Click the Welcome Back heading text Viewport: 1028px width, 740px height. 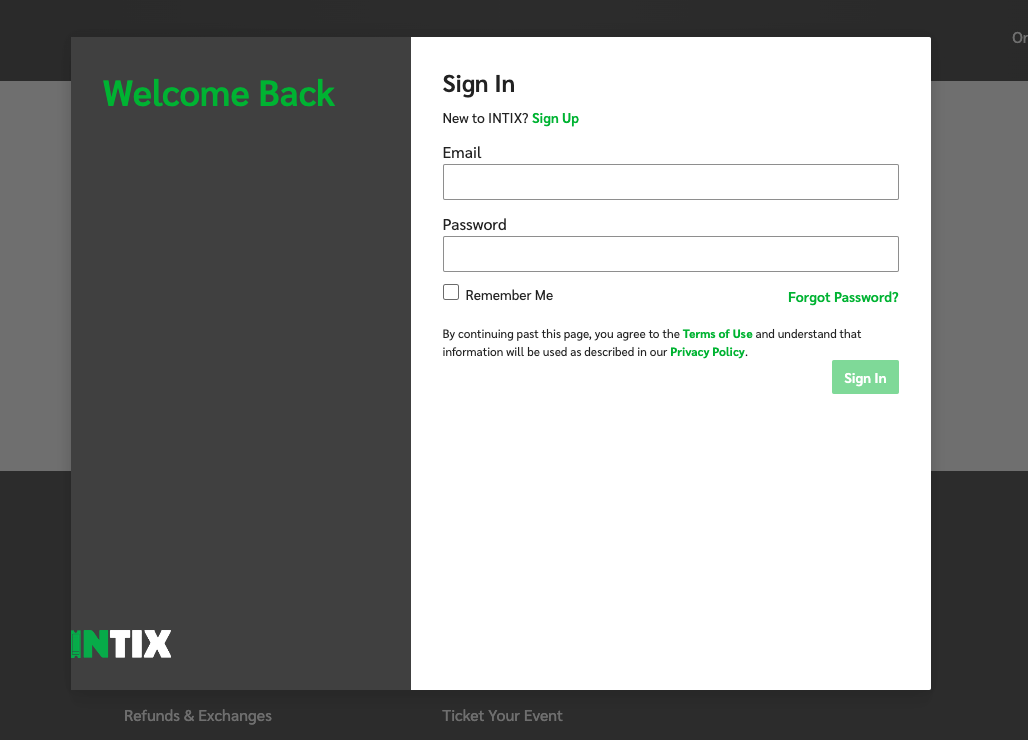219,94
